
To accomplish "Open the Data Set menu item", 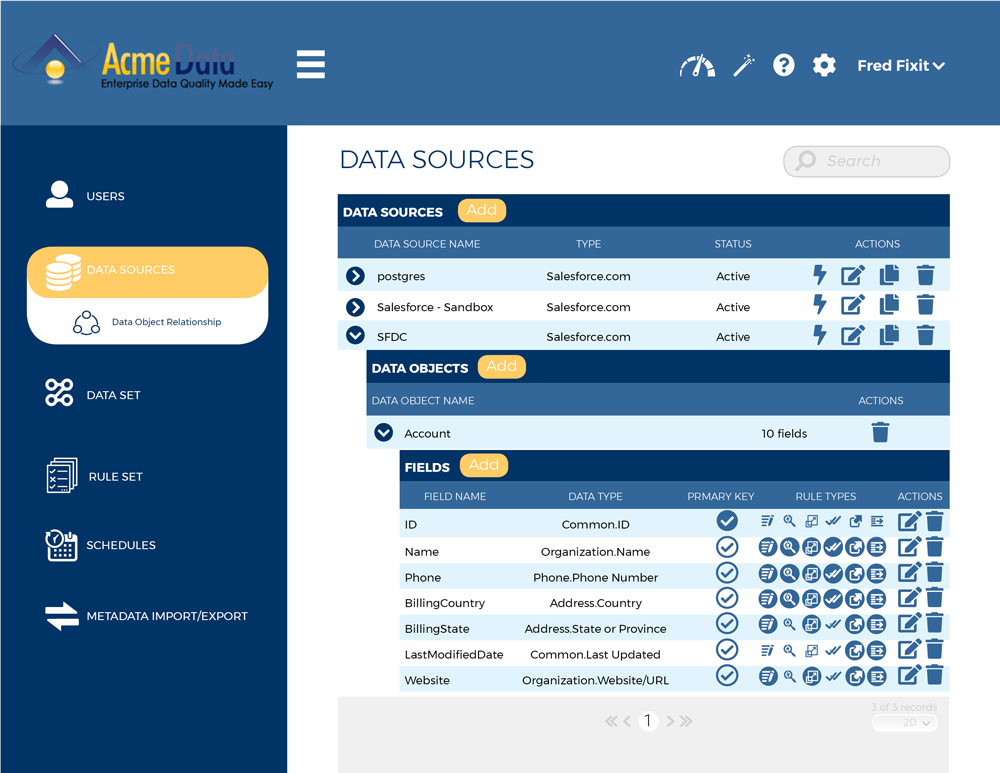I will coord(113,395).
